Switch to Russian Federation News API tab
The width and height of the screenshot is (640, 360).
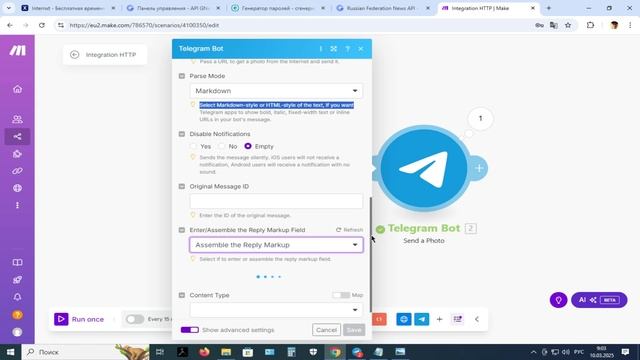click(x=383, y=8)
